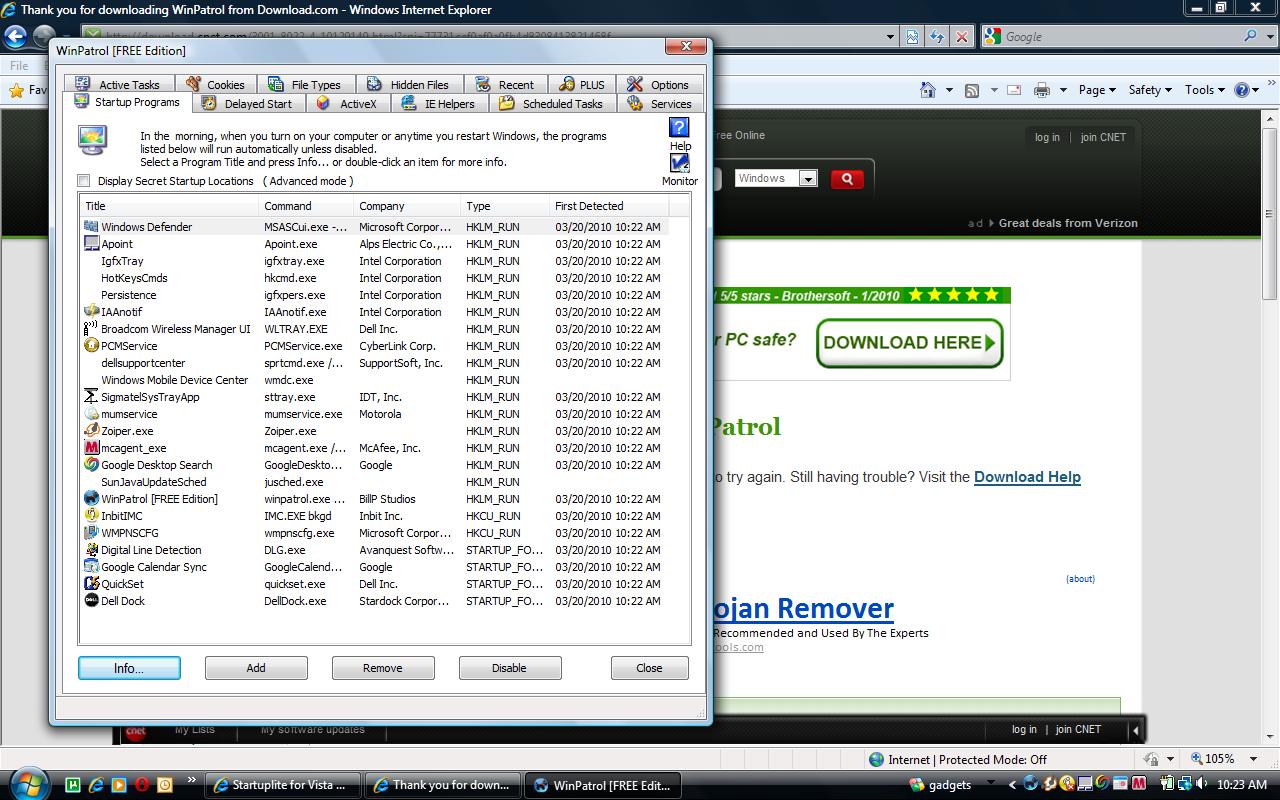This screenshot has height=800, width=1280.
Task: Click the PCMService entry icon
Action: pos(92,346)
